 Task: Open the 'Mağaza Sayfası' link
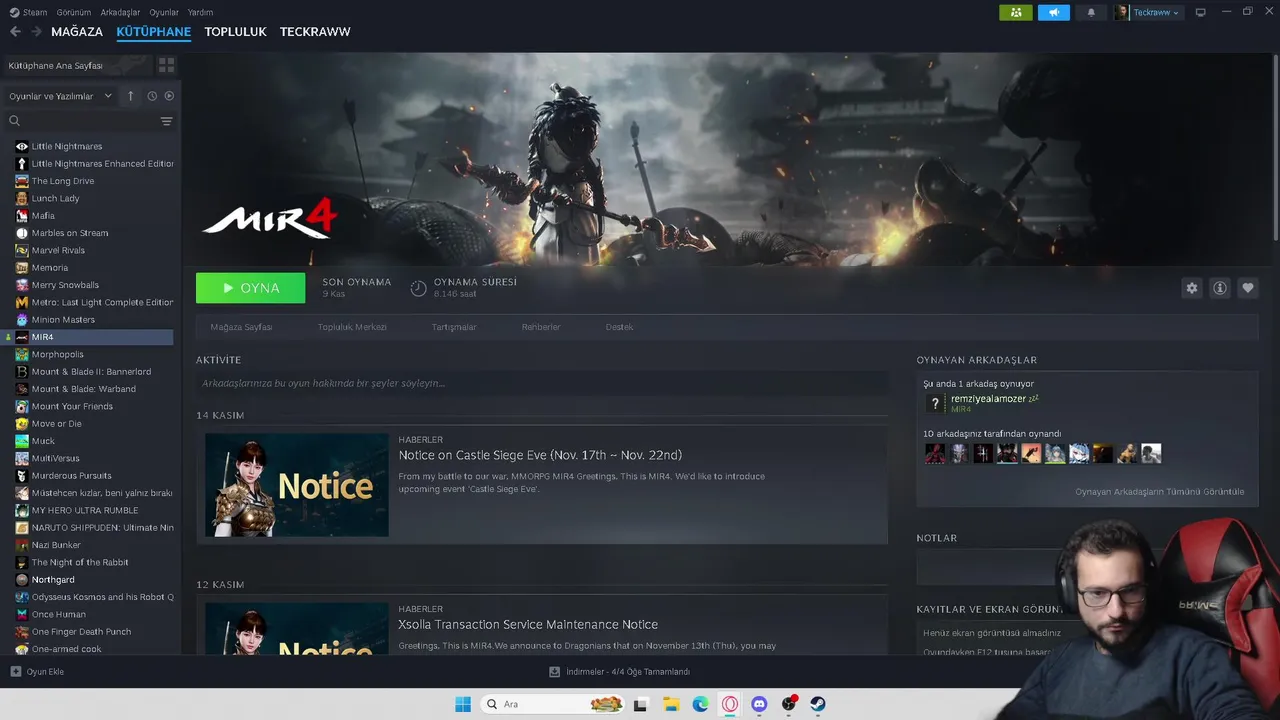(x=241, y=327)
